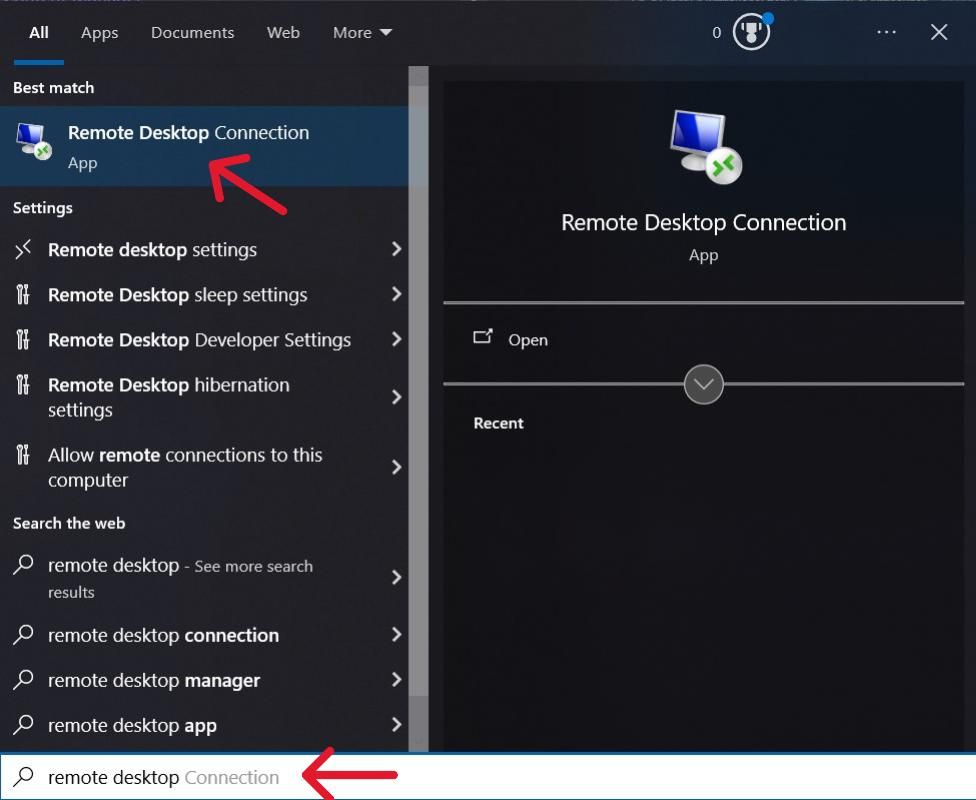Click the rewards trophy badge icon
Screen dimensions: 976x800
coord(751,32)
